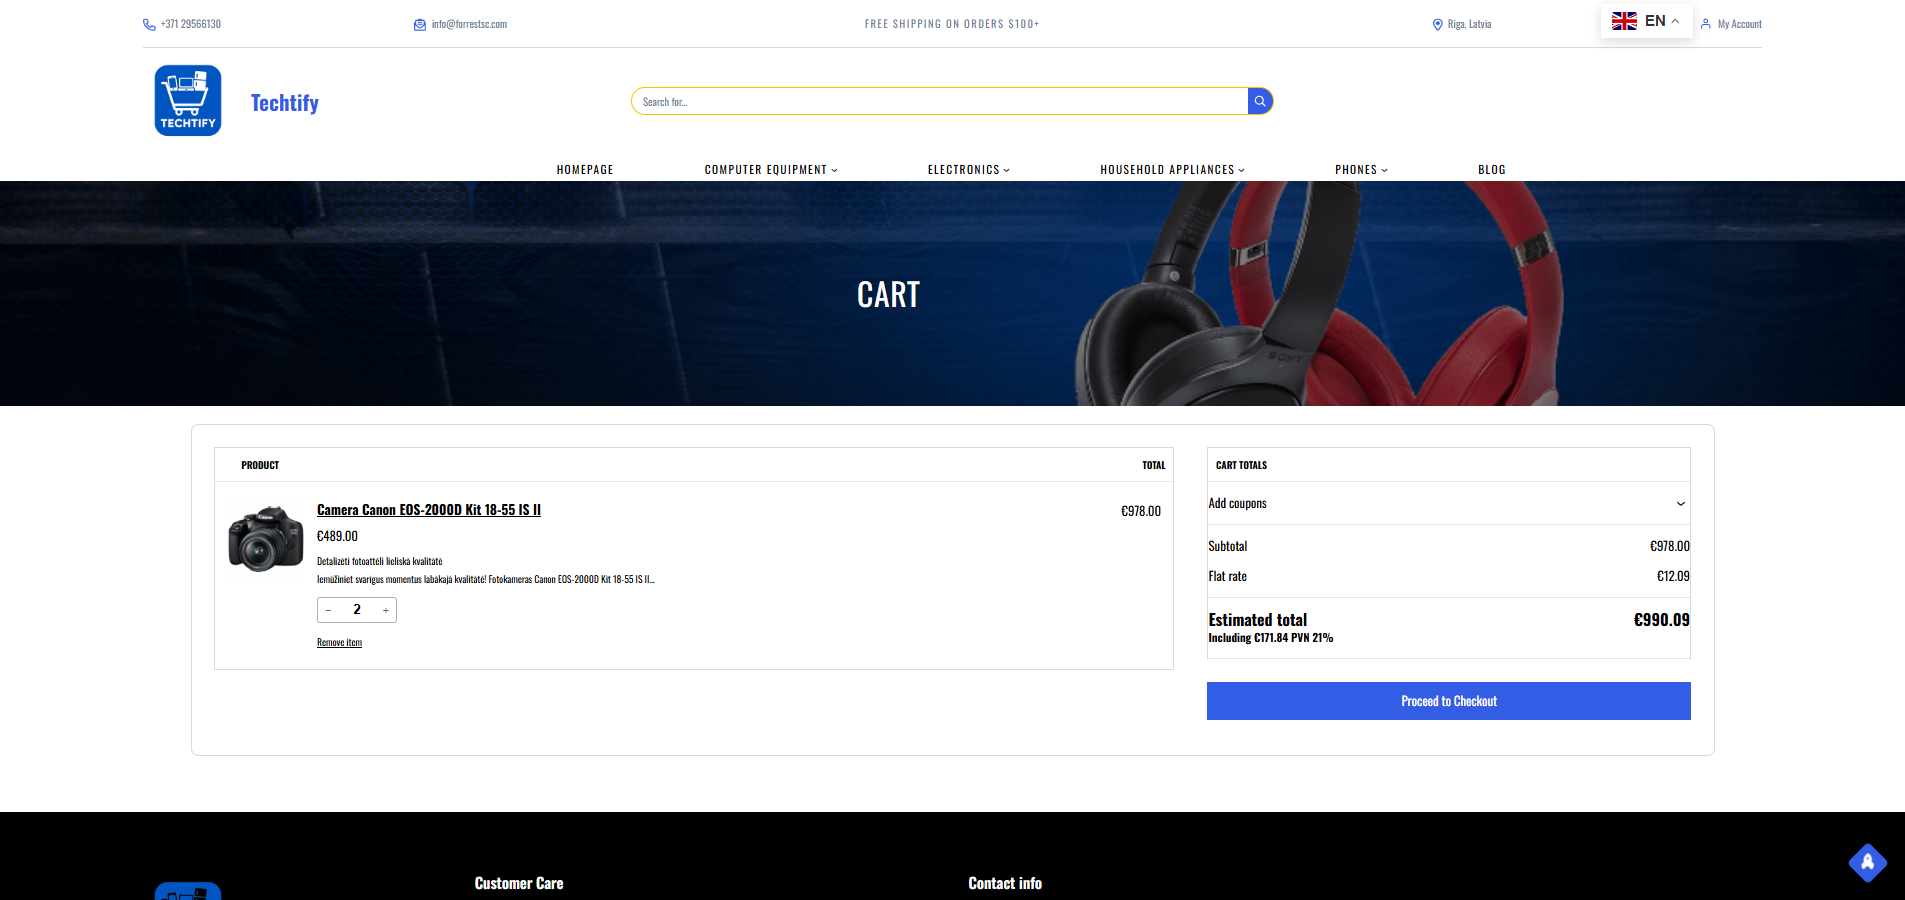Click the Techtify shopping cart logo
1905x900 pixels.
188,101
